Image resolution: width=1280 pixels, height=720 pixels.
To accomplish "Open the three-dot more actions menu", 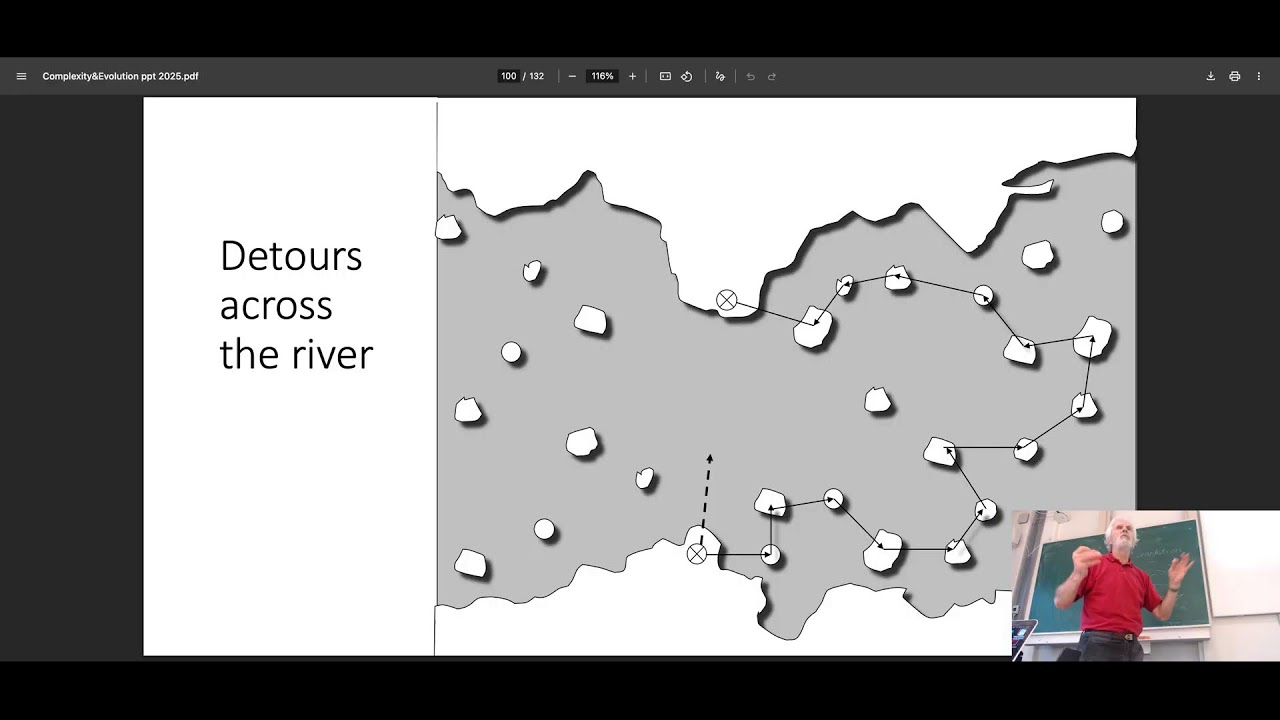I will tap(1259, 76).
